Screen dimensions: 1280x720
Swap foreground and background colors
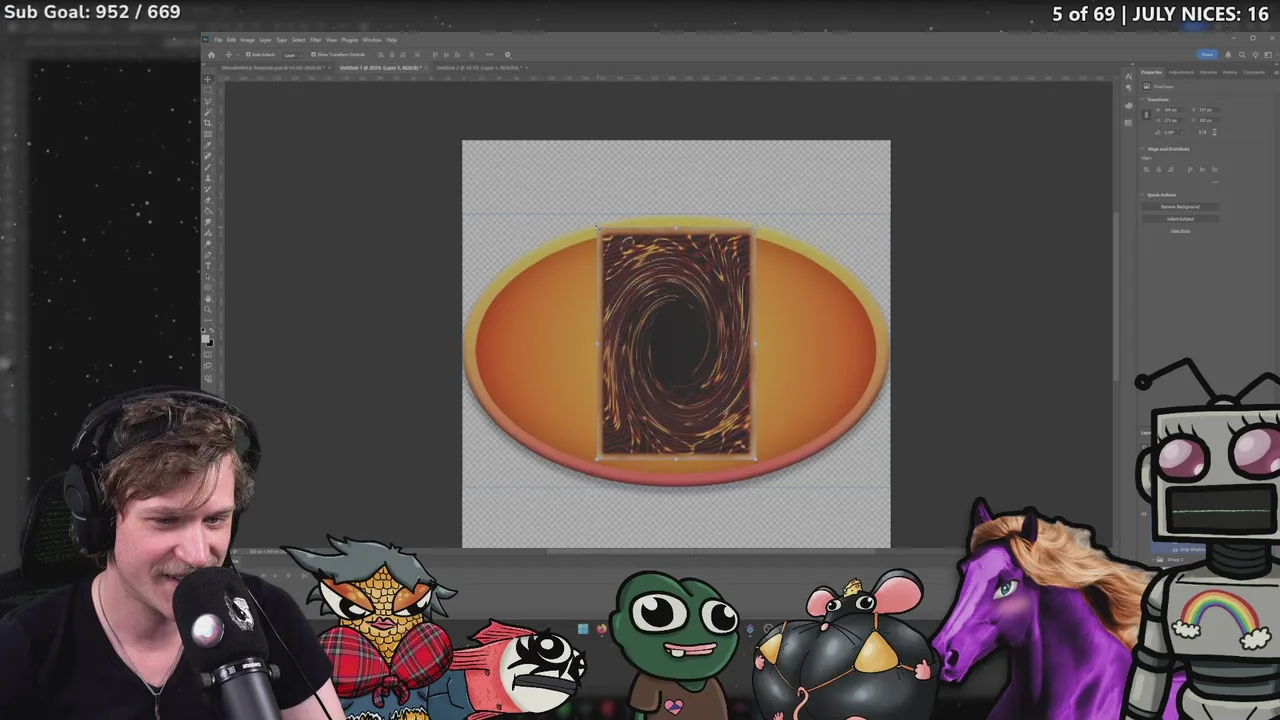pyautogui.click(x=212, y=330)
